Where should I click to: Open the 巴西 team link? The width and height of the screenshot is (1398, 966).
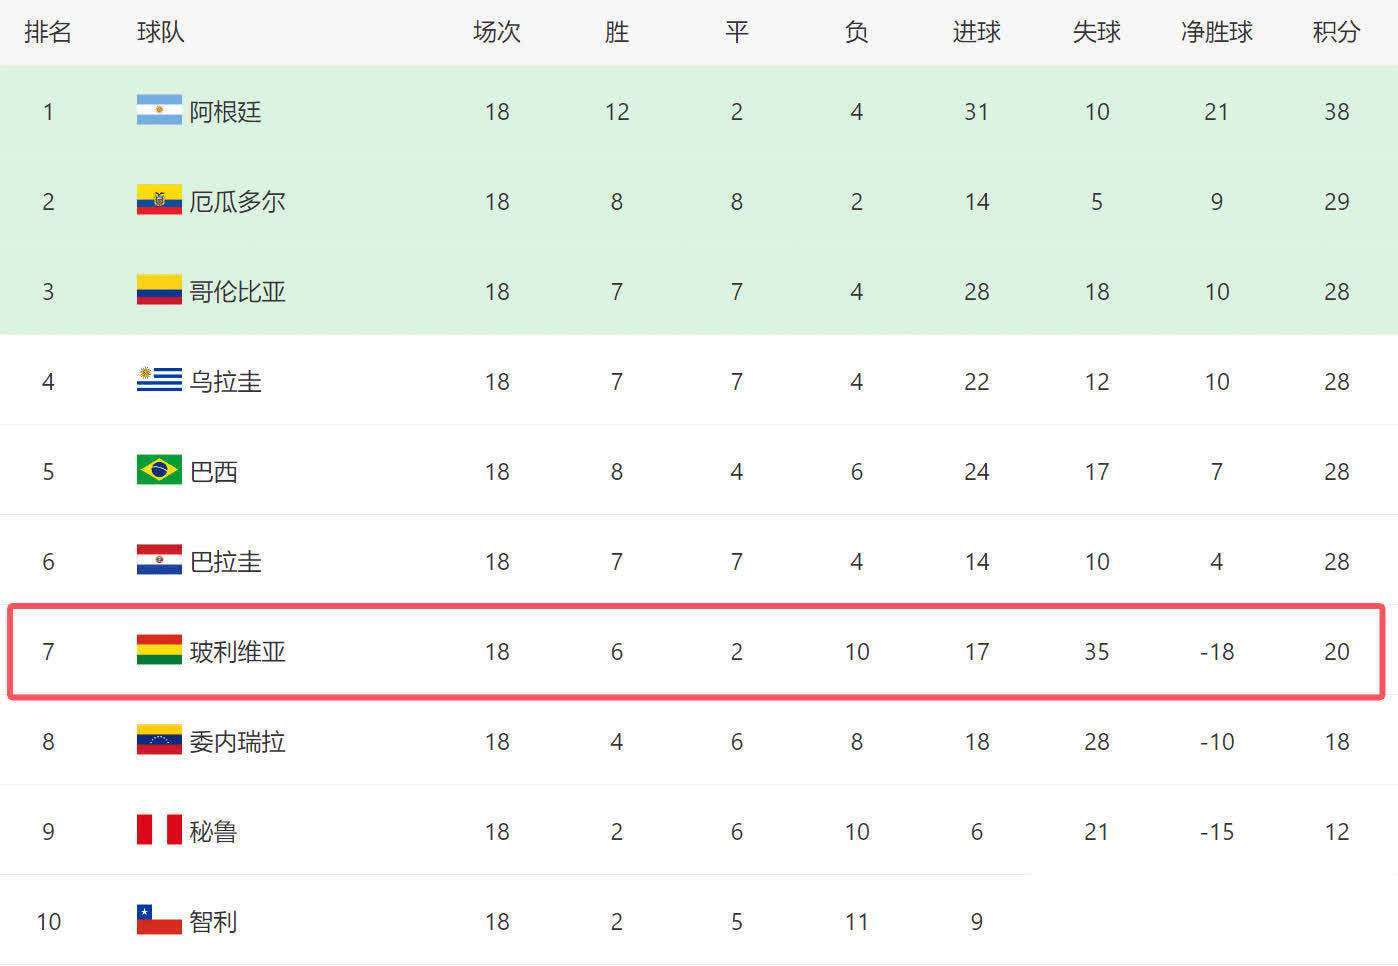pos(214,472)
